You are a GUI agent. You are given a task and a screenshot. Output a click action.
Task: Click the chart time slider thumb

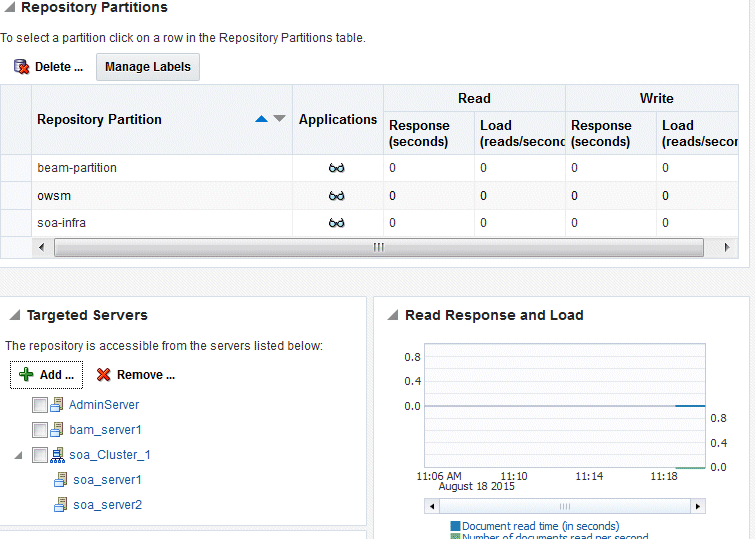click(565, 506)
